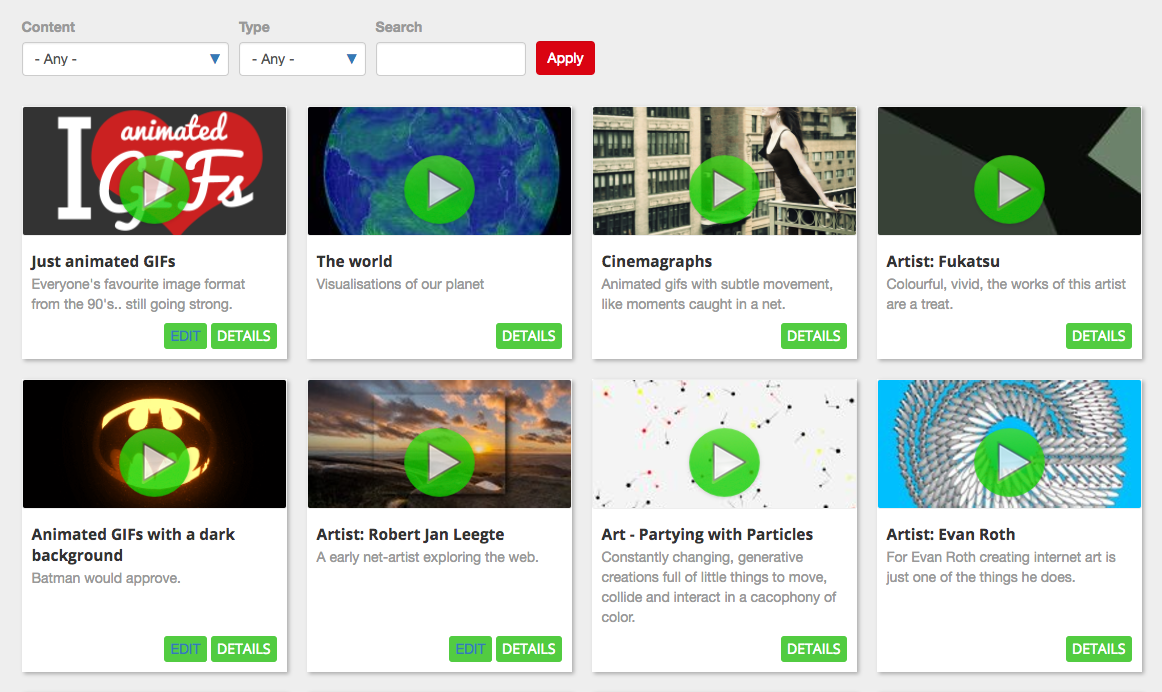Open details for The world
1162x692 pixels.
click(528, 336)
